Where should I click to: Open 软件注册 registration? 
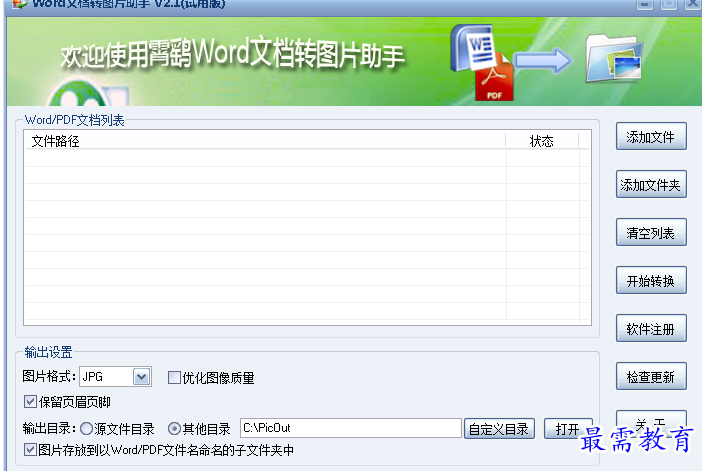651,329
